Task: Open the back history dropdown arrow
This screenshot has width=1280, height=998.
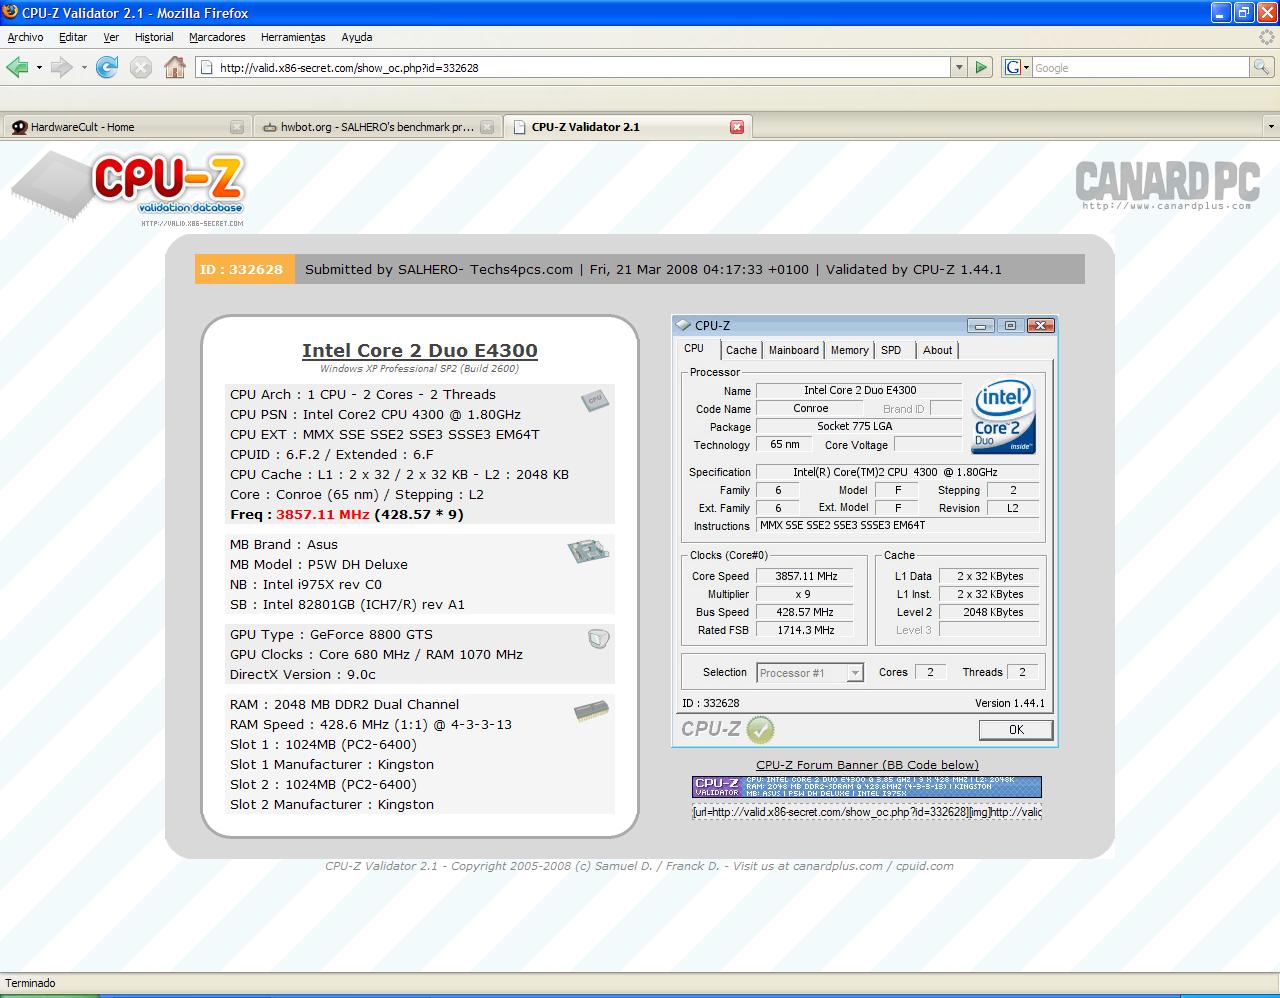Action: pyautogui.click(x=39, y=67)
